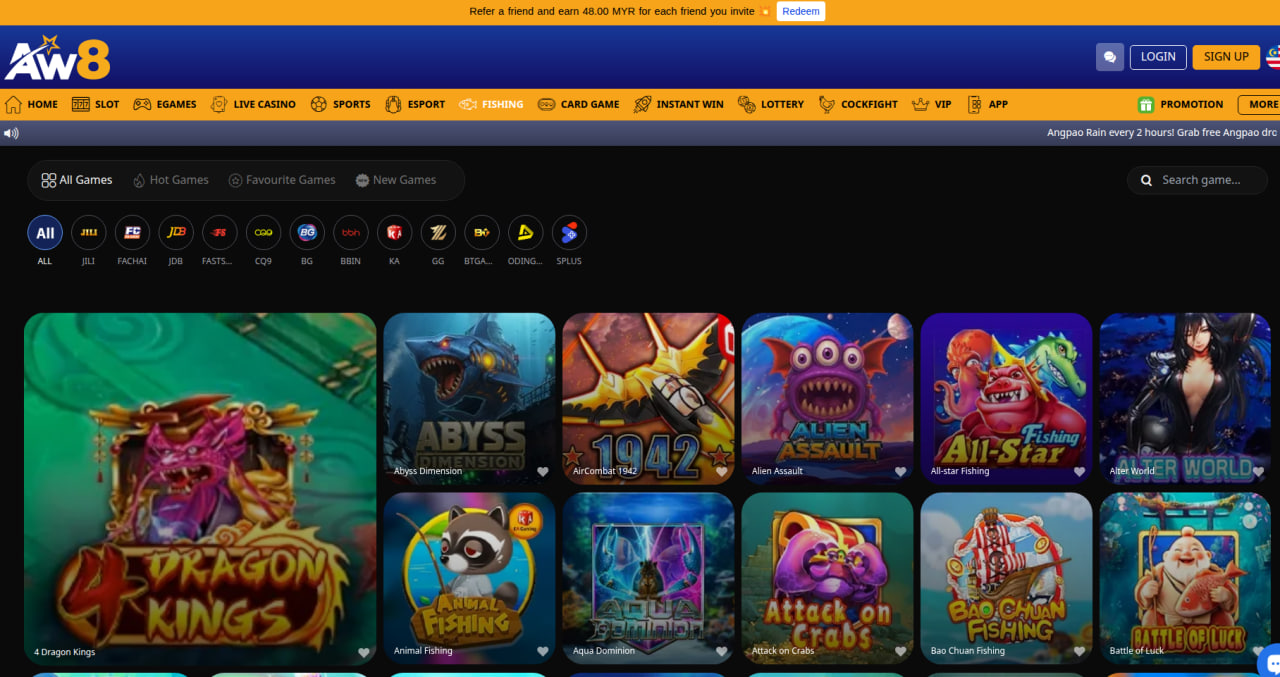The image size is (1280, 677).
Task: Favourite the 4 Dragon Kings game
Action: click(364, 653)
